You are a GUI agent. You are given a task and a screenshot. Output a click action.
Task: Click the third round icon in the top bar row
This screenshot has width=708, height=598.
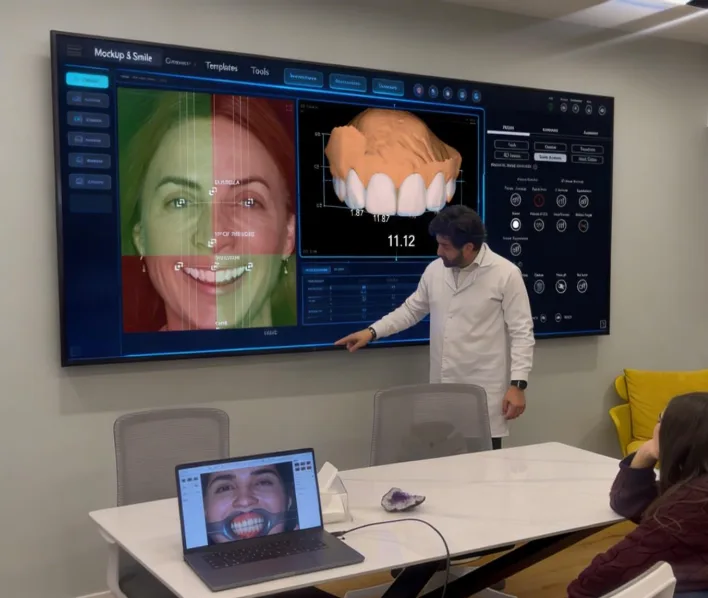click(447, 93)
